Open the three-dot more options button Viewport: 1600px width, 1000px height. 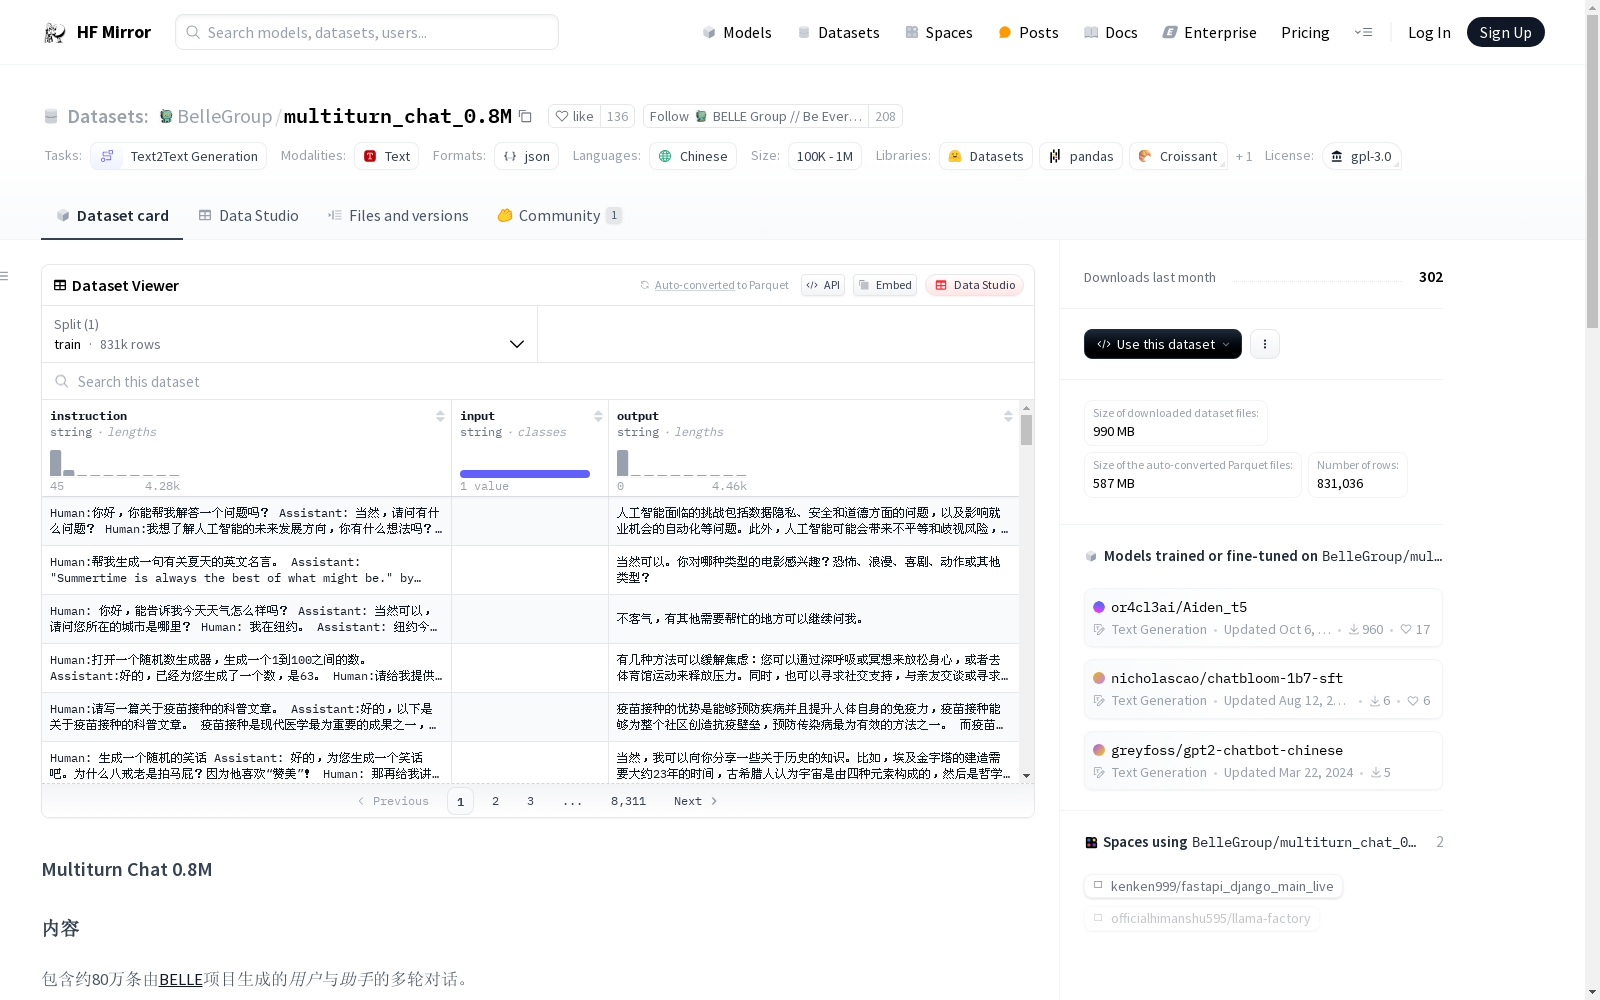point(1265,344)
